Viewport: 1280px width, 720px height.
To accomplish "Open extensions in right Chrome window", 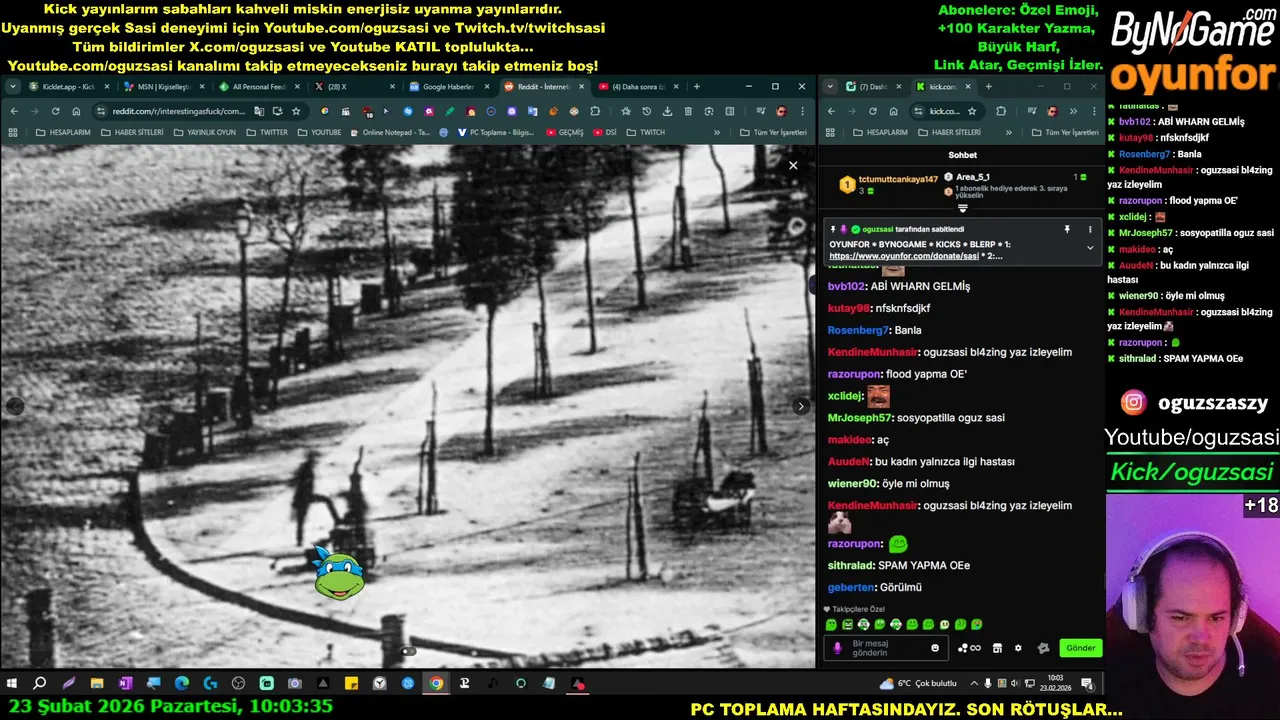I will point(1001,111).
